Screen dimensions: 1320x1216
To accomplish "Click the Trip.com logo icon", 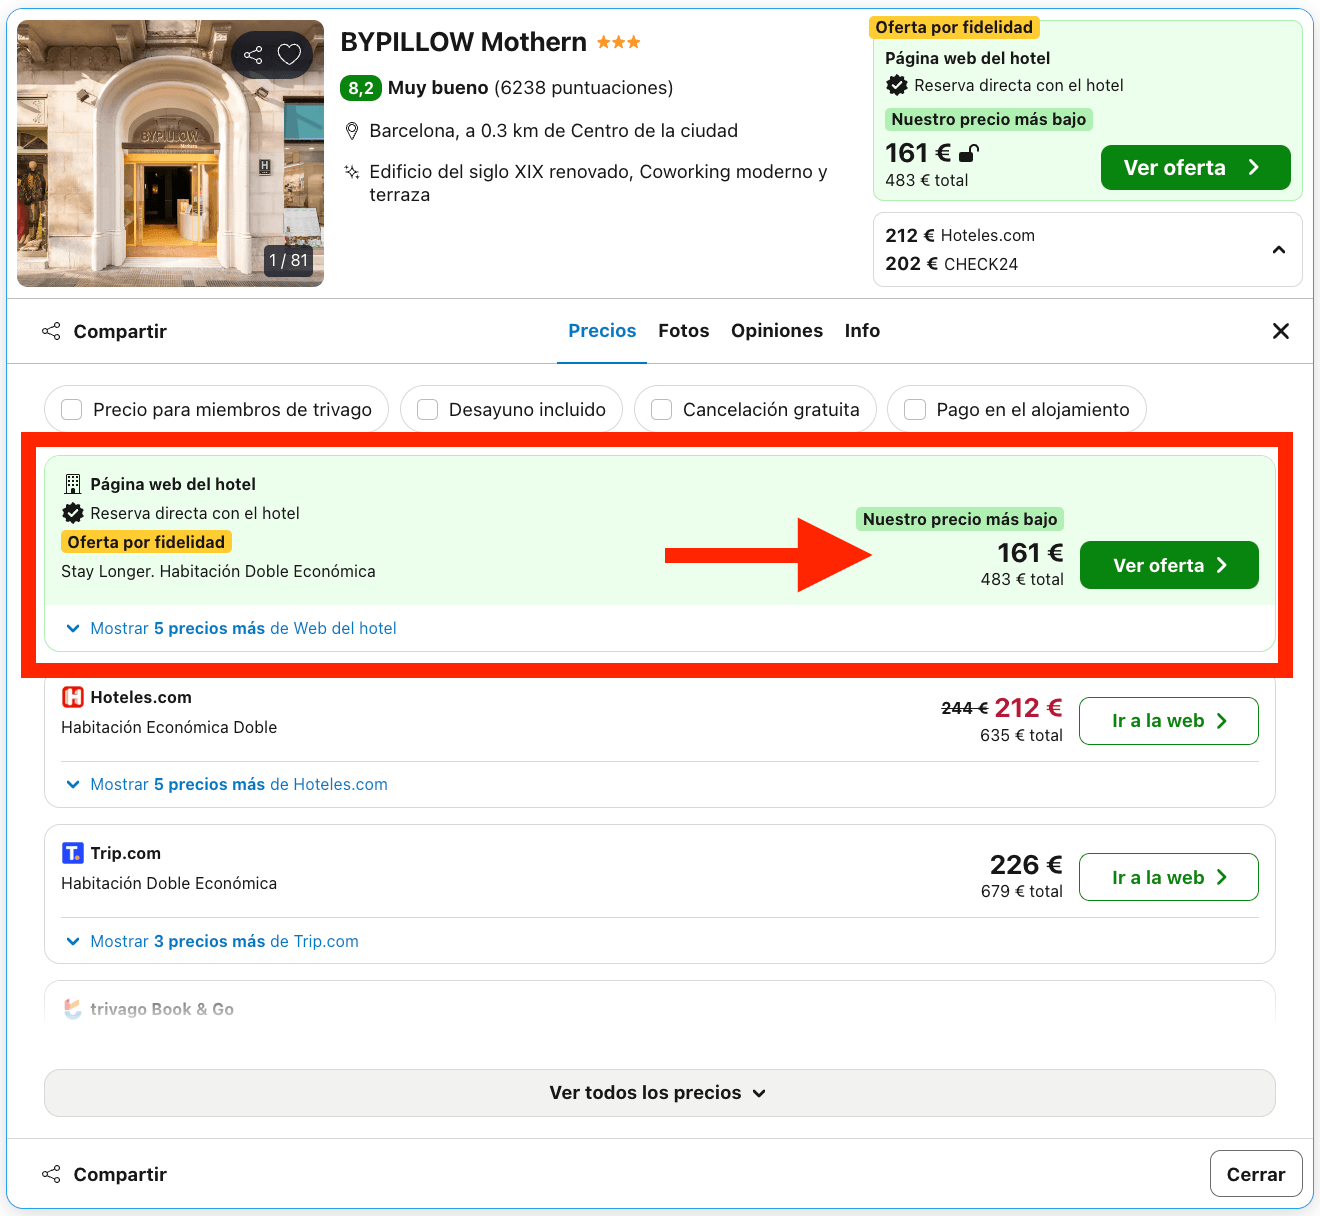I will click(72, 853).
